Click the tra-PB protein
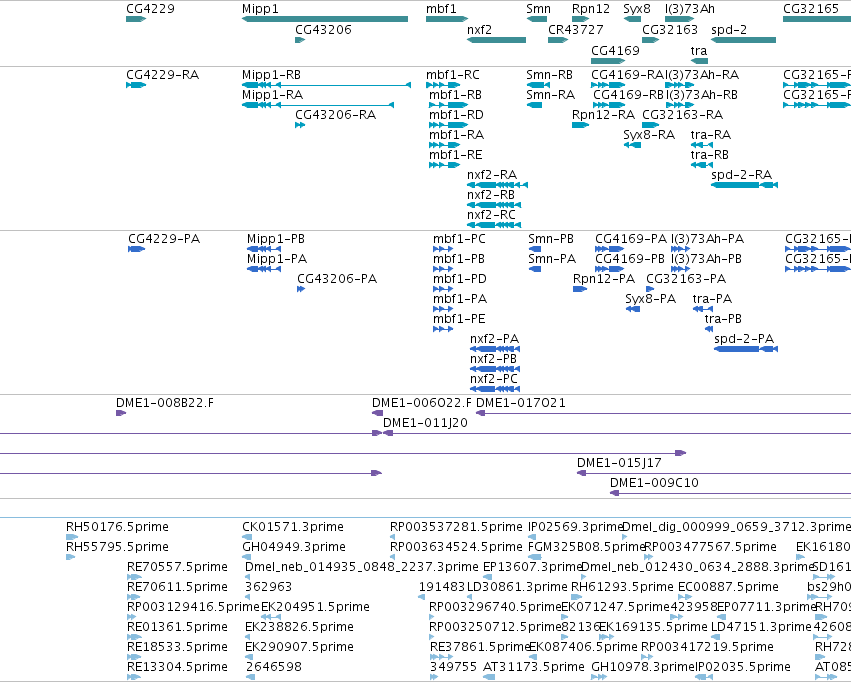Viewport: 851px width, 682px height. point(709,329)
